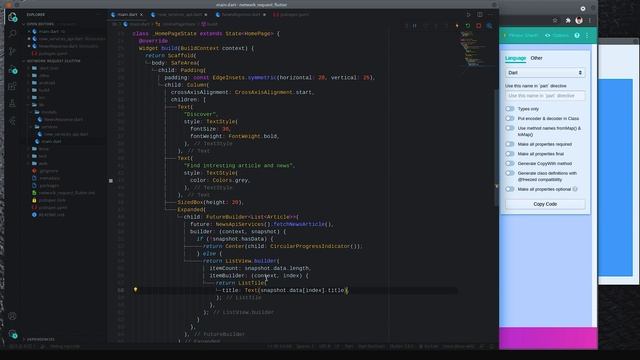Enable 'Make all properties final'
Viewport: 640px width, 360px height.
coord(510,154)
